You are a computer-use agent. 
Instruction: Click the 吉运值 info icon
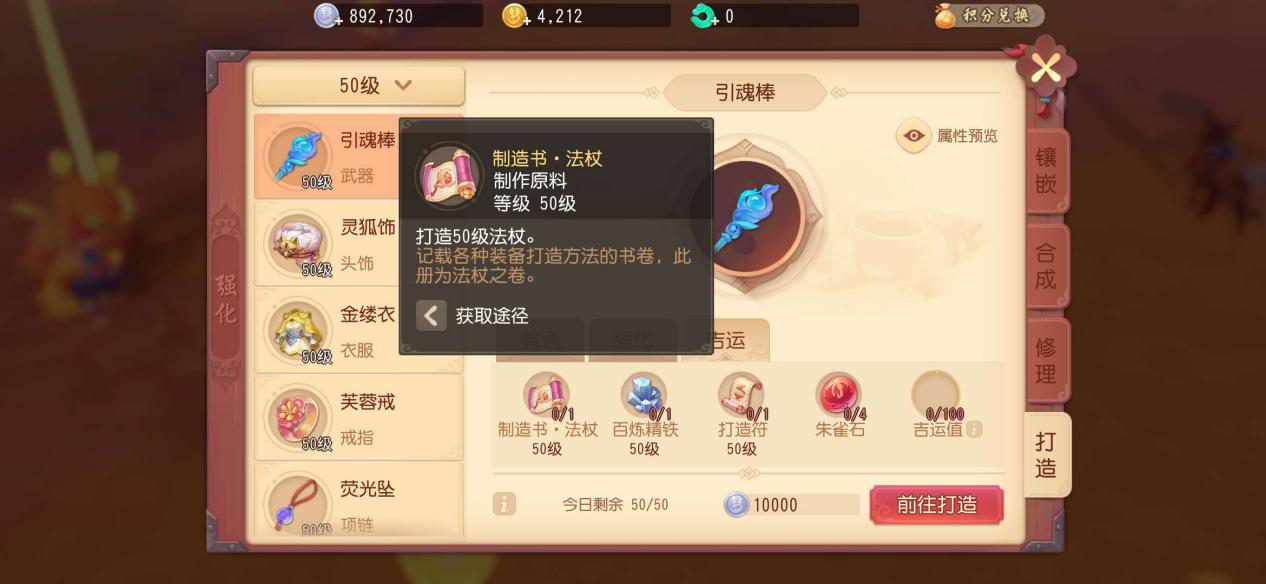click(974, 429)
